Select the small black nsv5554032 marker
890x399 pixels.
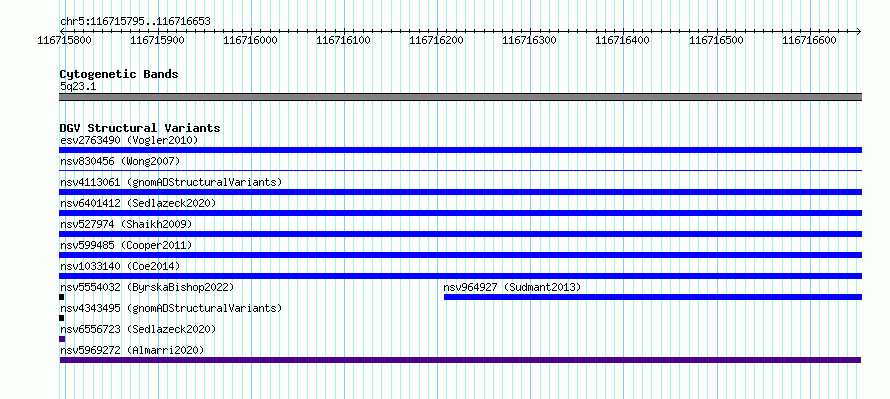[62, 297]
